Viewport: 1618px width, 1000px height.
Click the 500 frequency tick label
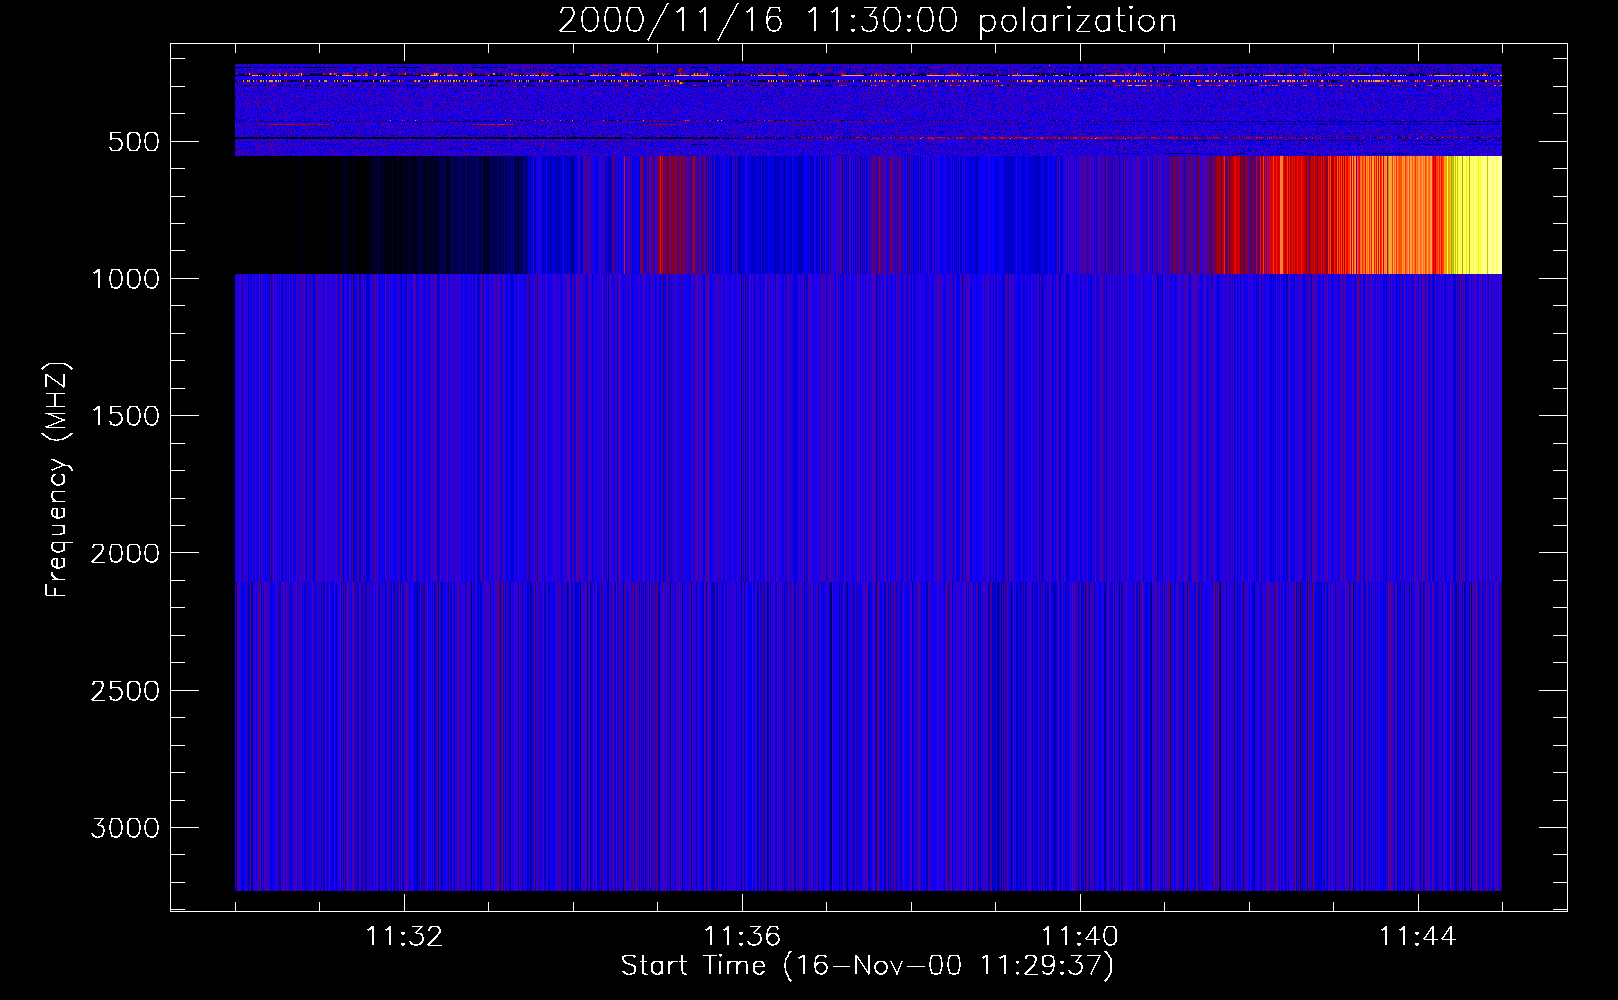click(134, 142)
